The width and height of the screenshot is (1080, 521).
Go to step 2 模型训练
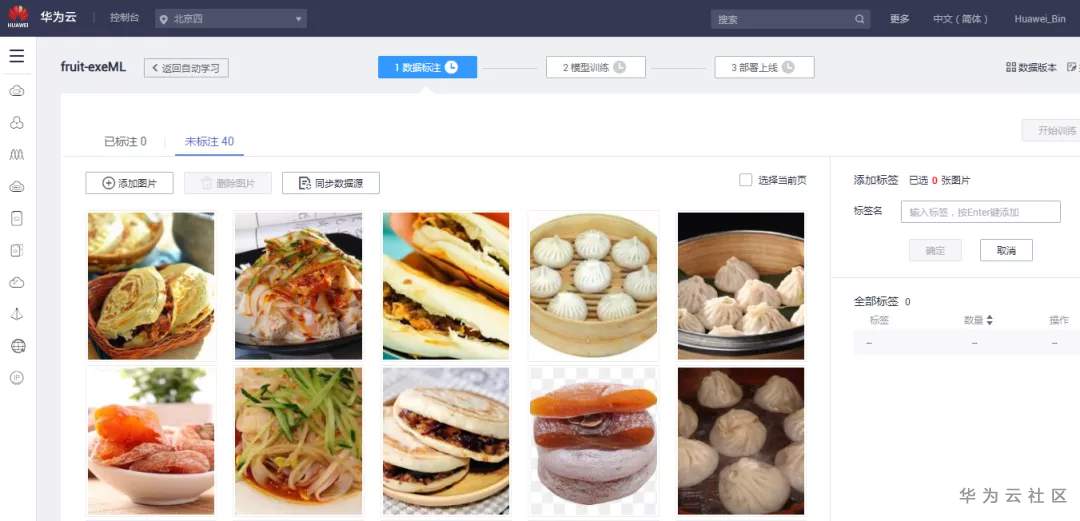tap(596, 68)
